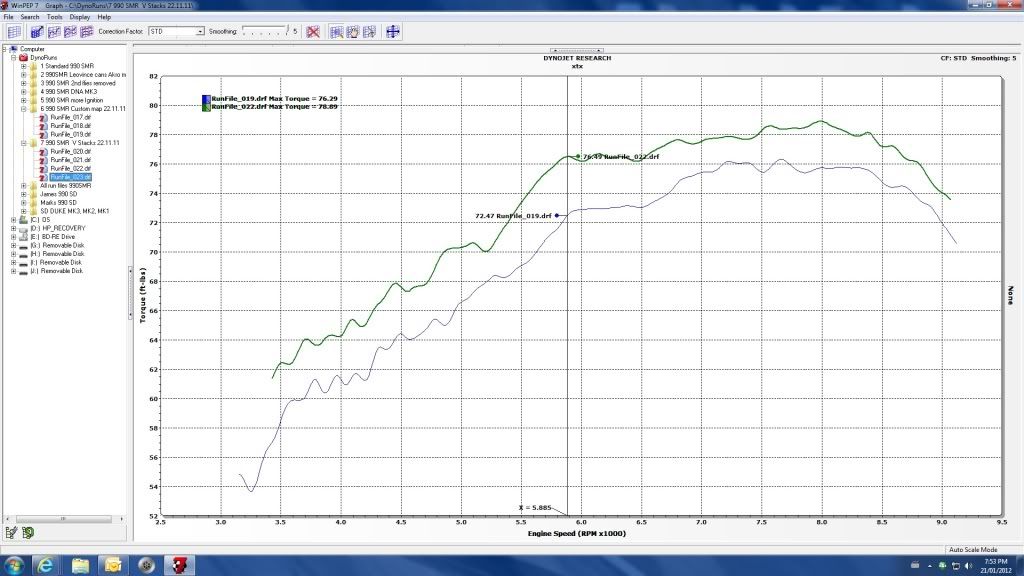Open Internet Explorer from the taskbar
The image size is (1024, 576).
[x=46, y=565]
